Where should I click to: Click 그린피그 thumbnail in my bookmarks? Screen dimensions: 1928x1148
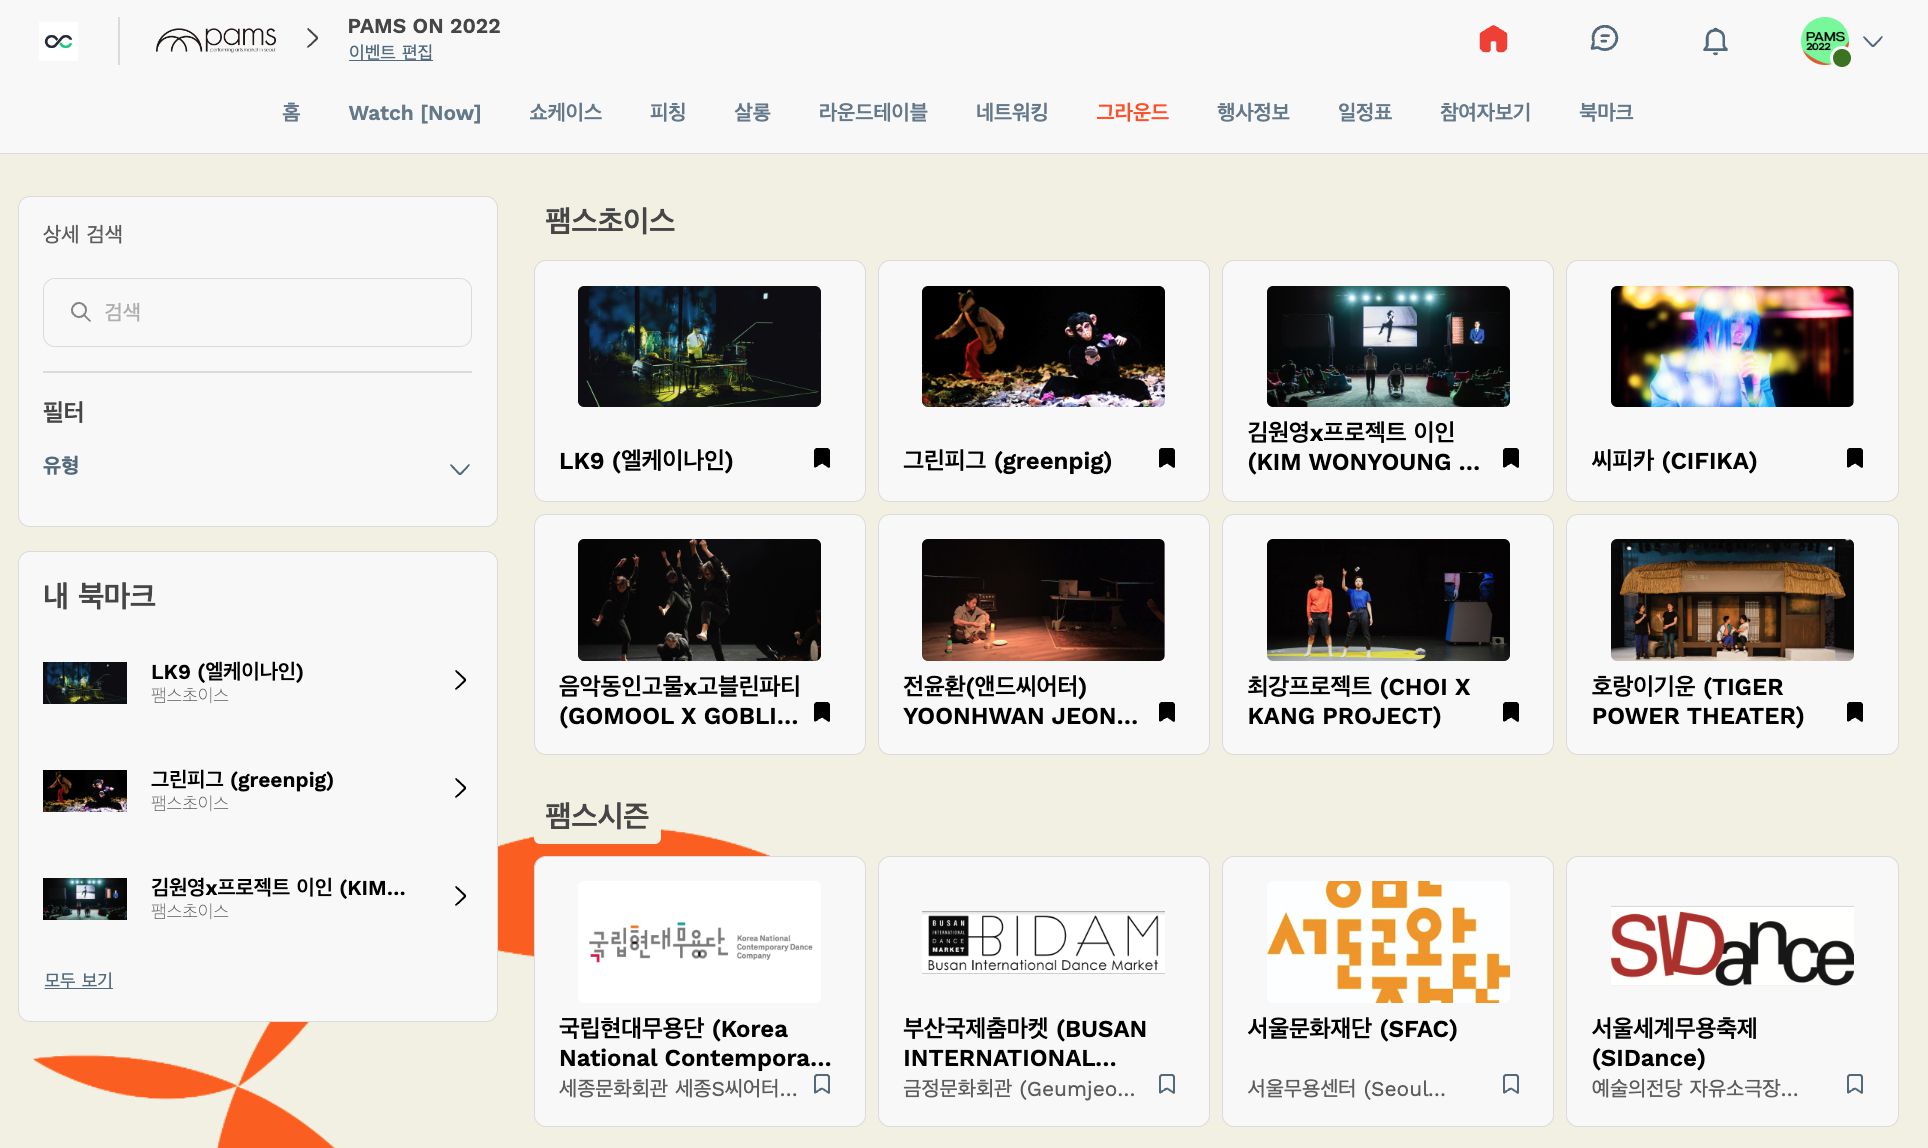(x=85, y=791)
